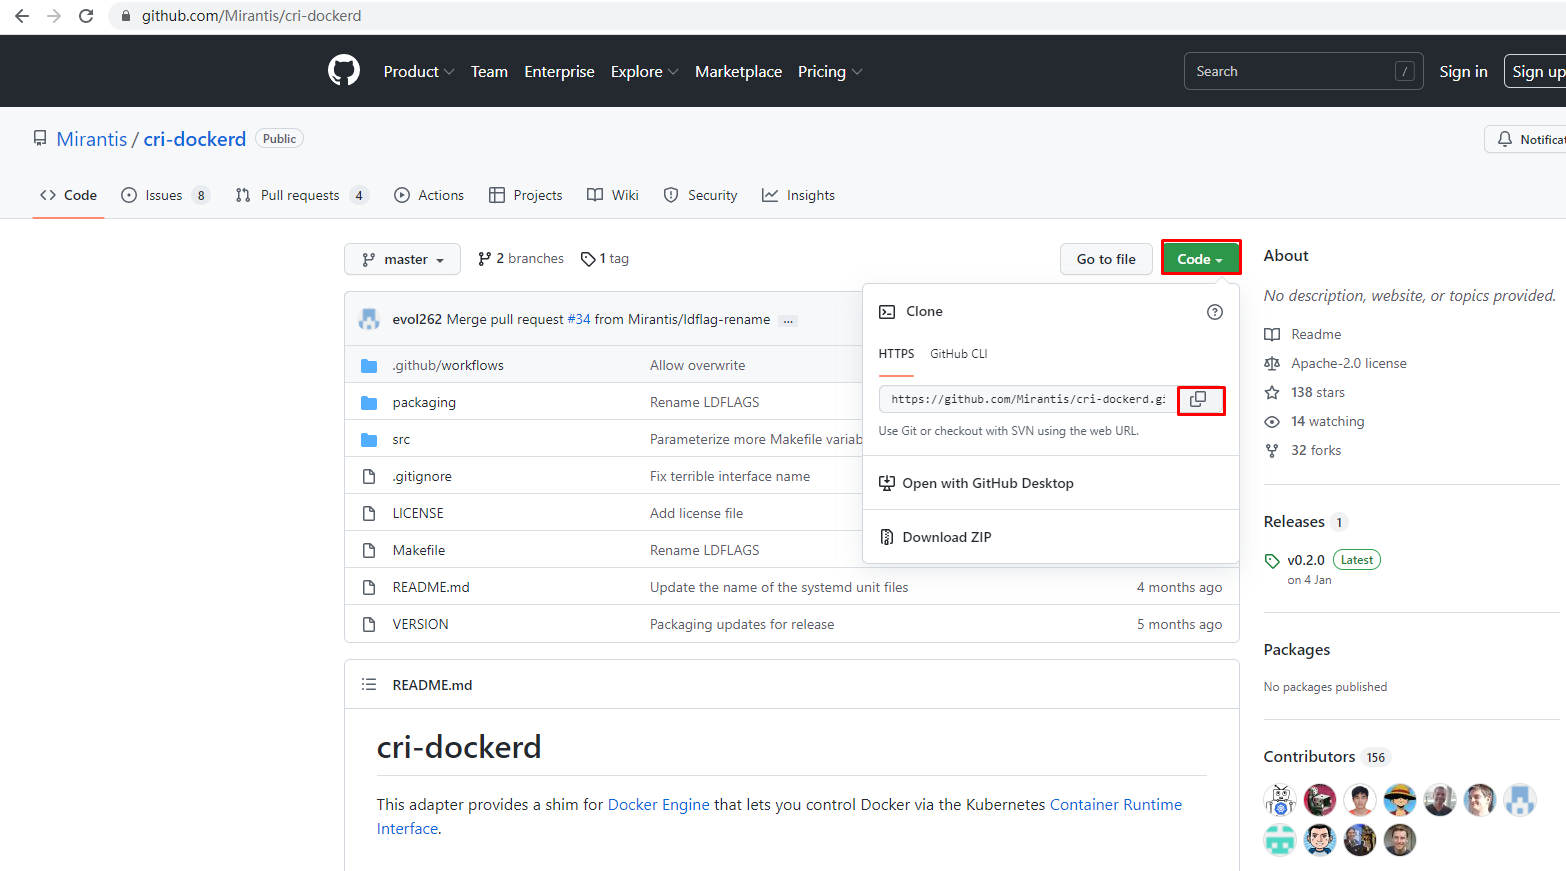Open the master branch dropdown

click(402, 259)
